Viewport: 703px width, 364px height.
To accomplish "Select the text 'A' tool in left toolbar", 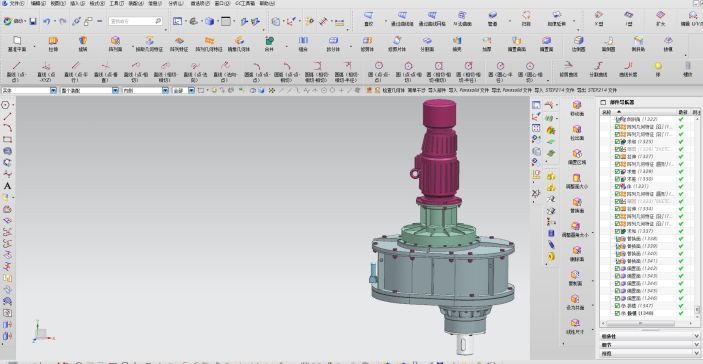I will coord(7,186).
